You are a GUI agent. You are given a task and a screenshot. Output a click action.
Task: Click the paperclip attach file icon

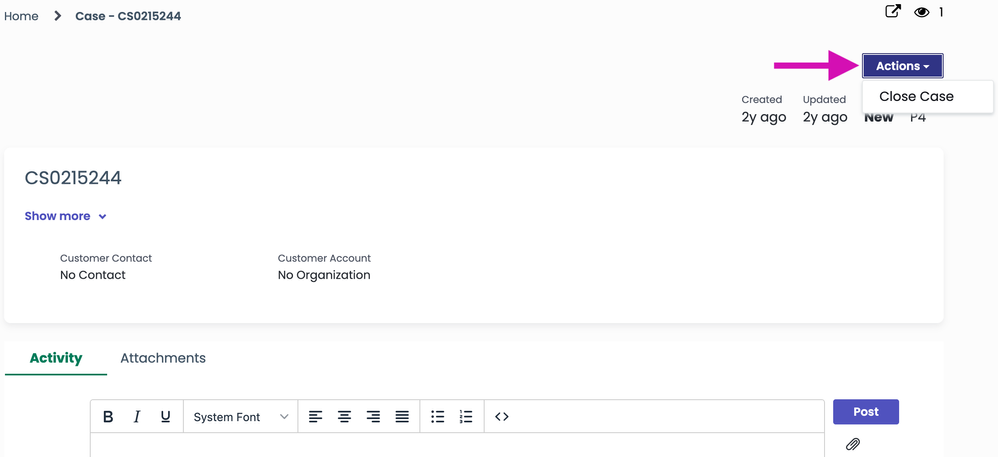pos(853,444)
